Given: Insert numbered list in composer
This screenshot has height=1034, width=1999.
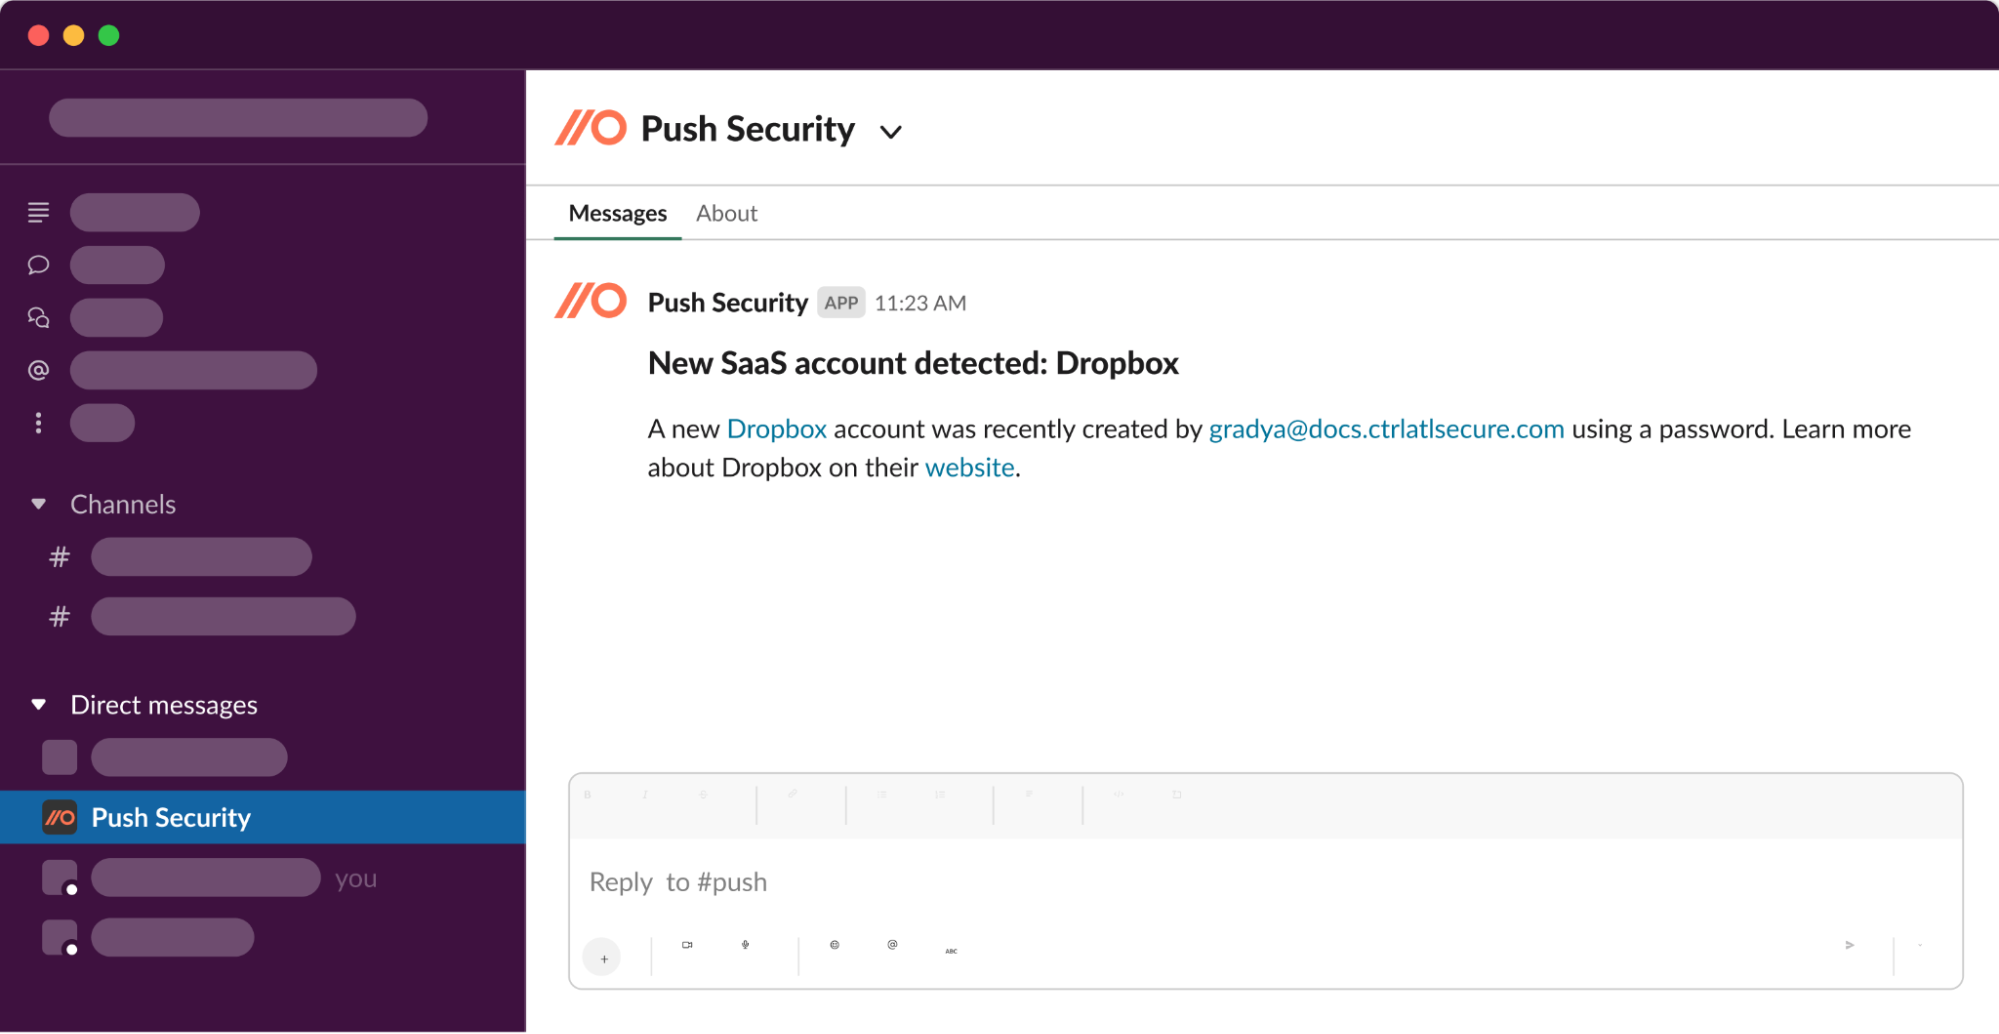Looking at the screenshot, I should click(940, 795).
